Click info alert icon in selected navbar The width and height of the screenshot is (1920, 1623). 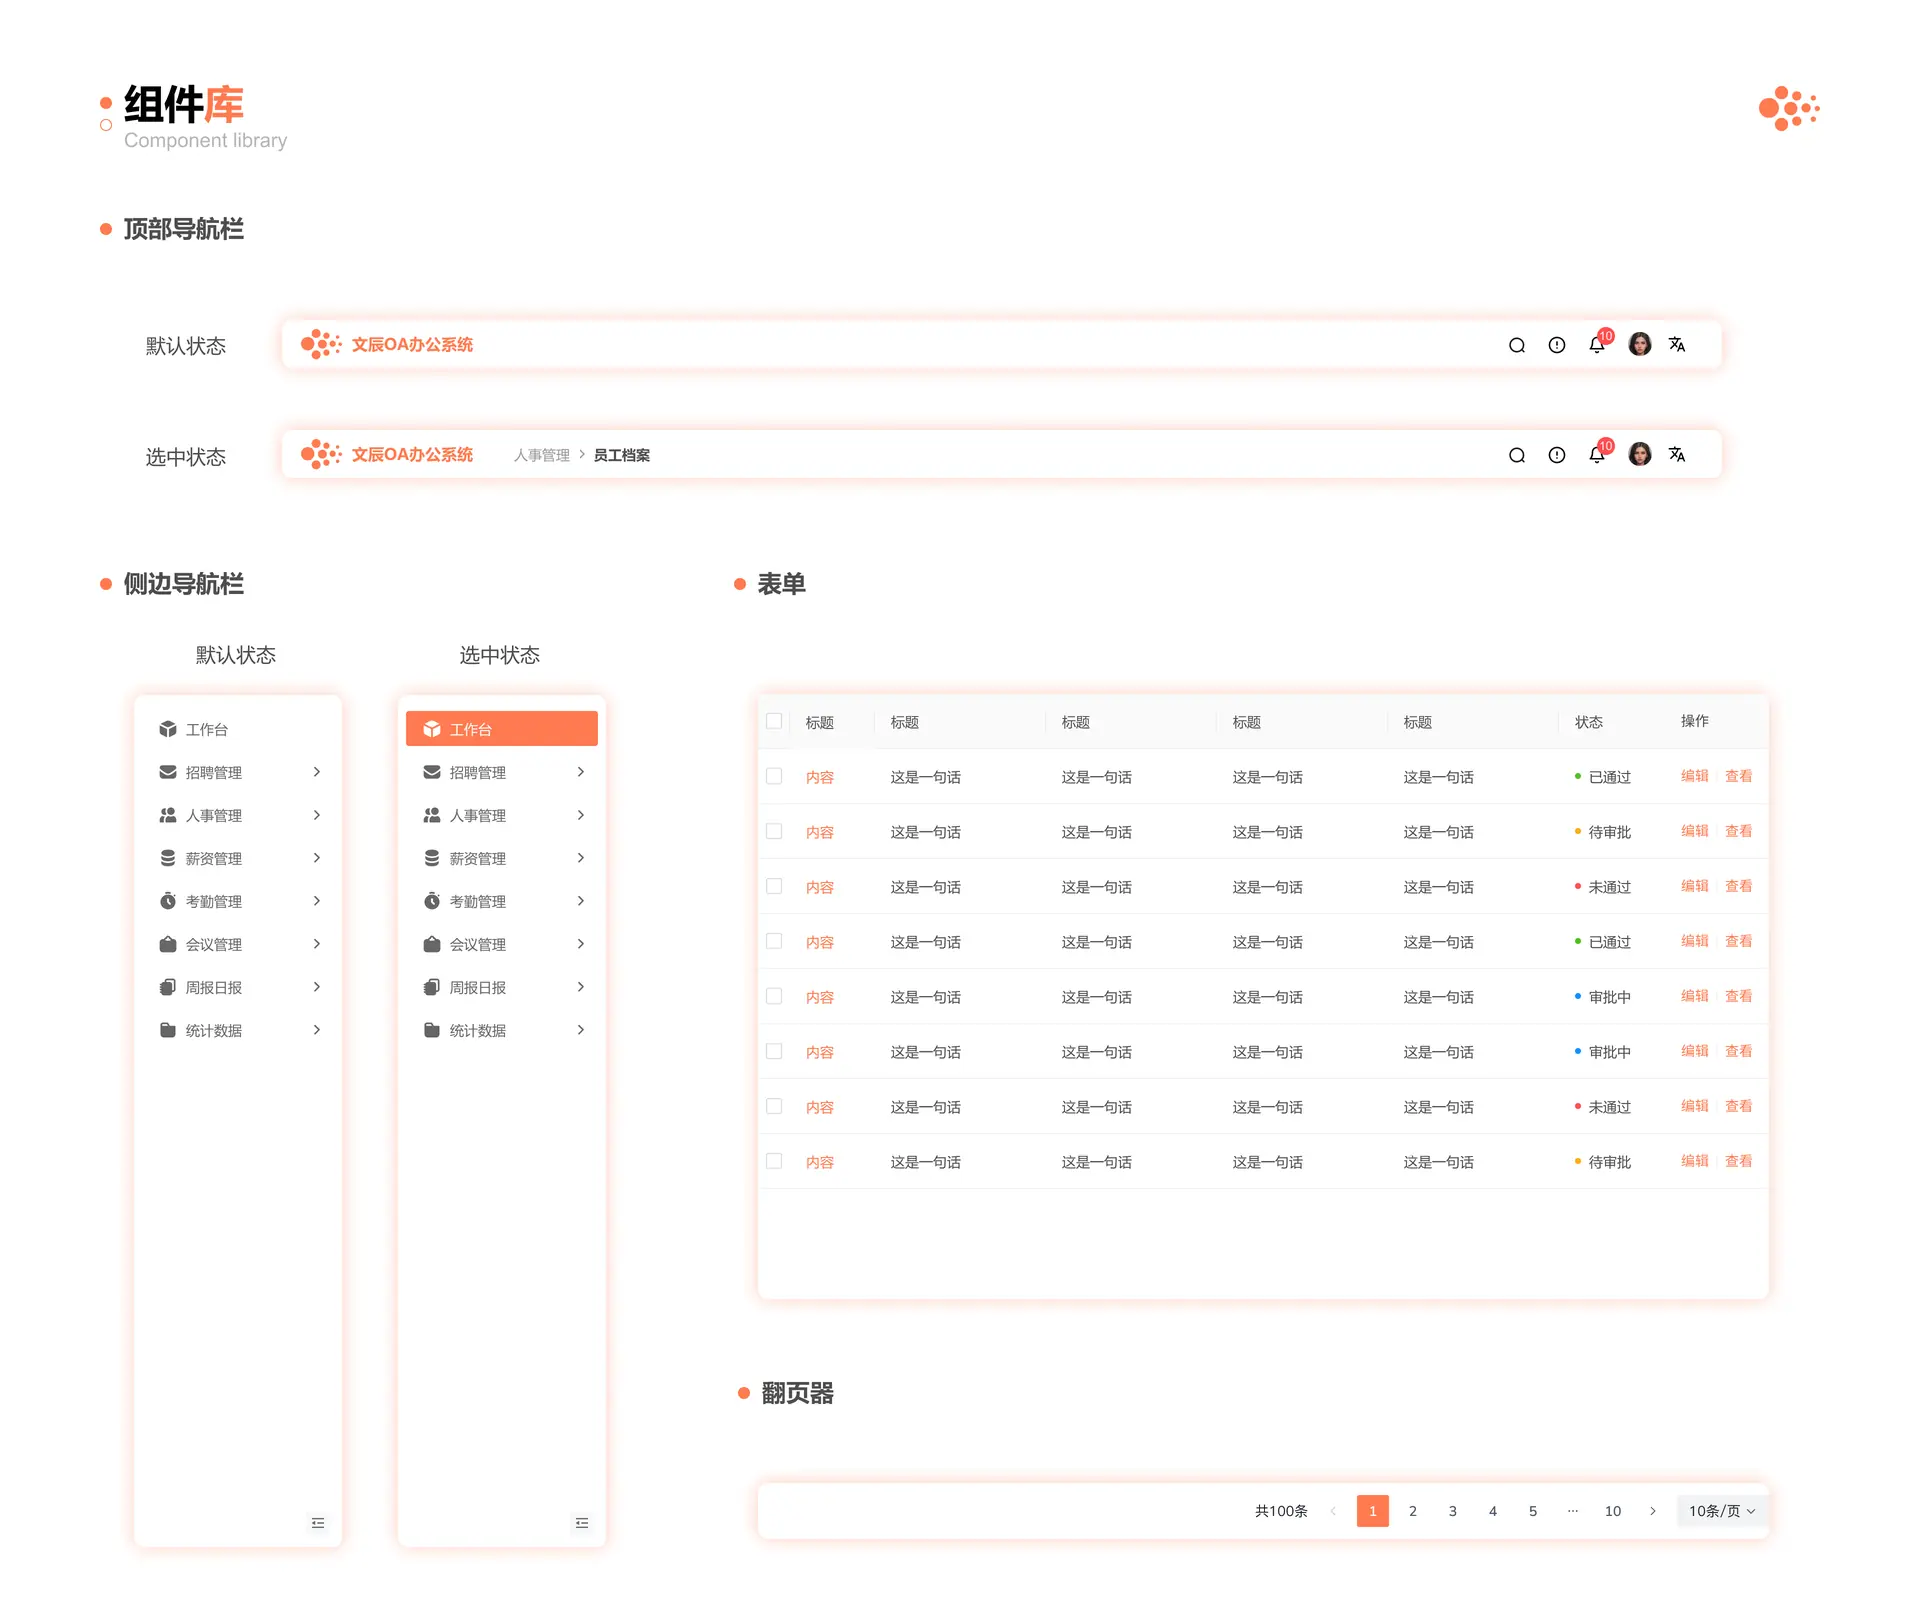[1556, 455]
